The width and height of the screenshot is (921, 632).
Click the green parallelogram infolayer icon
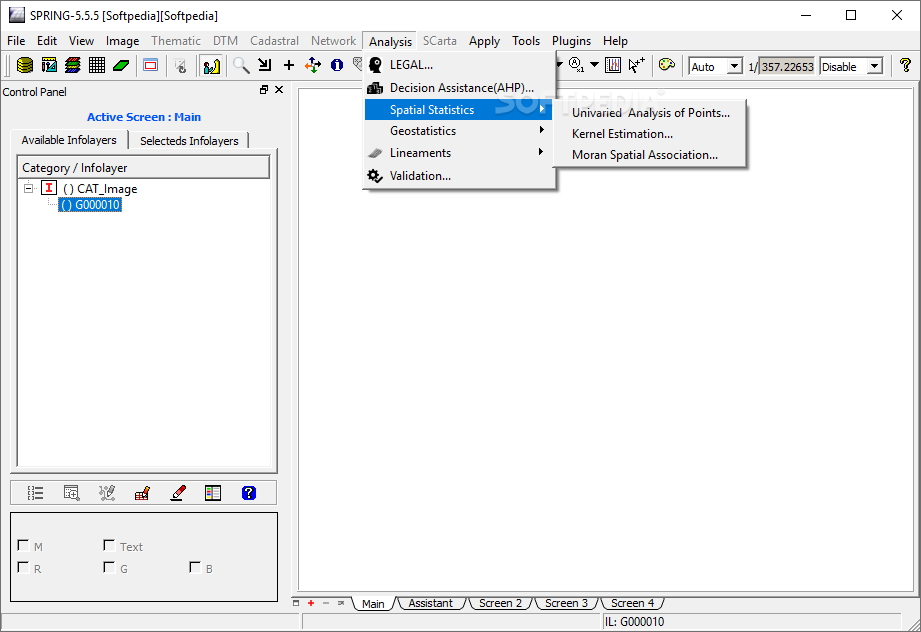(121, 65)
